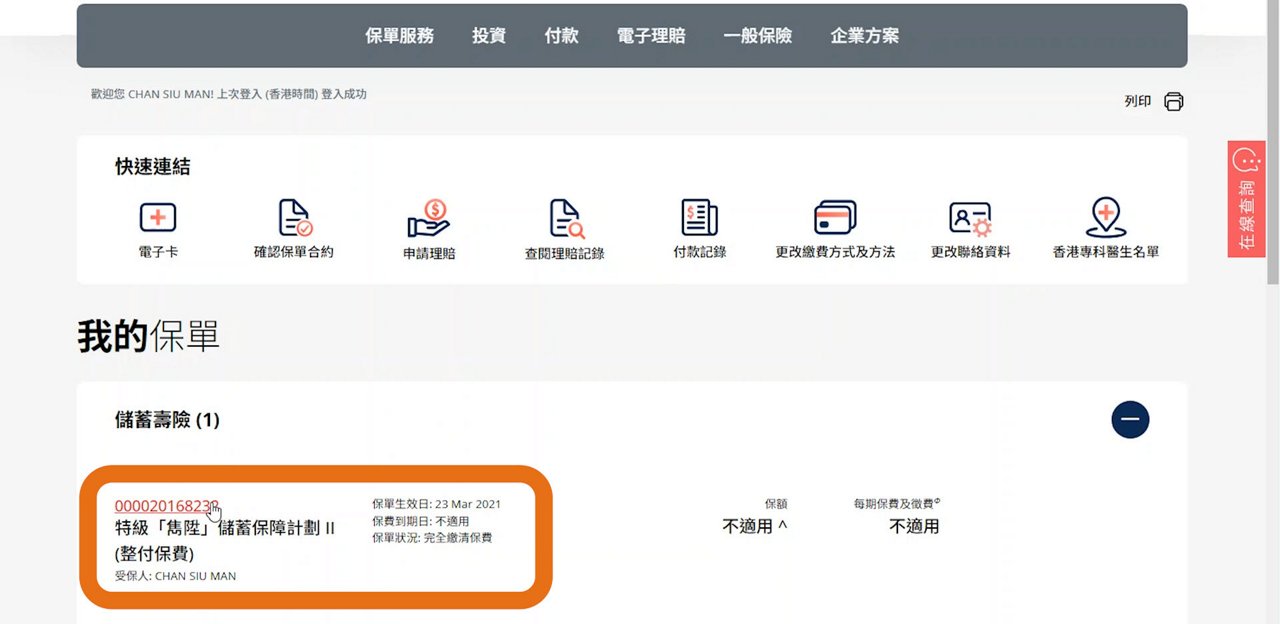Click the 電子卡 e-card icon
The width and height of the screenshot is (1280, 624).
point(158,218)
